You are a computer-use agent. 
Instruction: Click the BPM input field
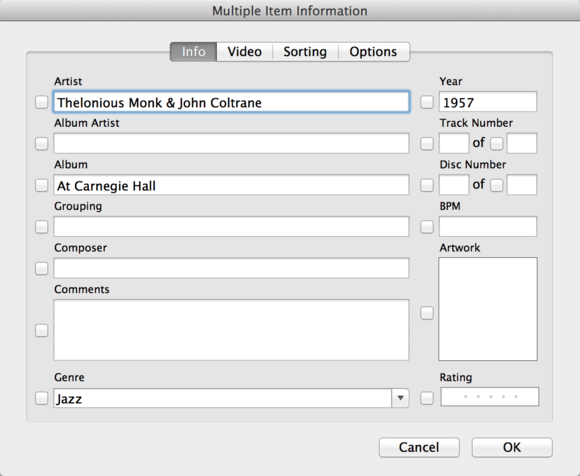pyautogui.click(x=488, y=226)
